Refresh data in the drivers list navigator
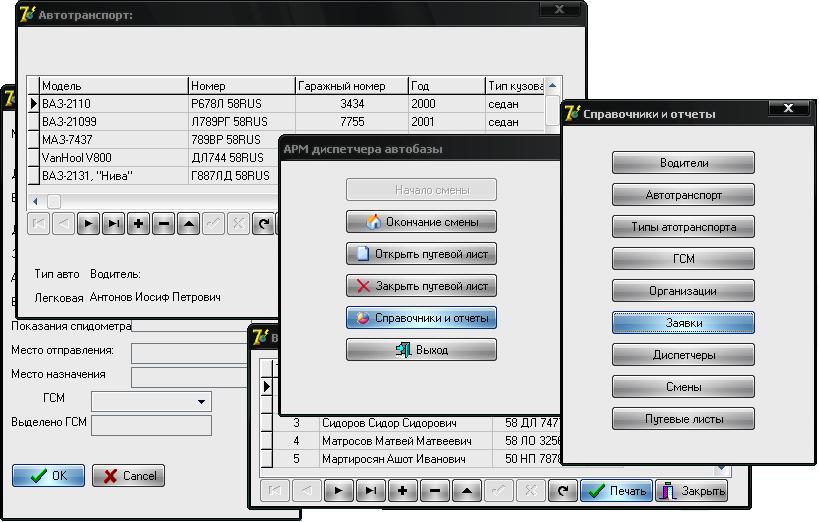 (x=564, y=491)
